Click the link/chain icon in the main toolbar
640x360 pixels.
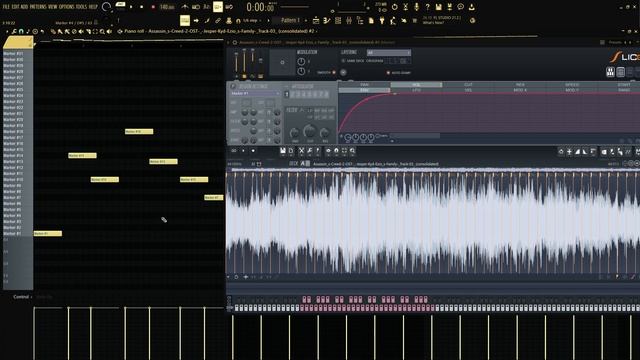click(x=218, y=20)
